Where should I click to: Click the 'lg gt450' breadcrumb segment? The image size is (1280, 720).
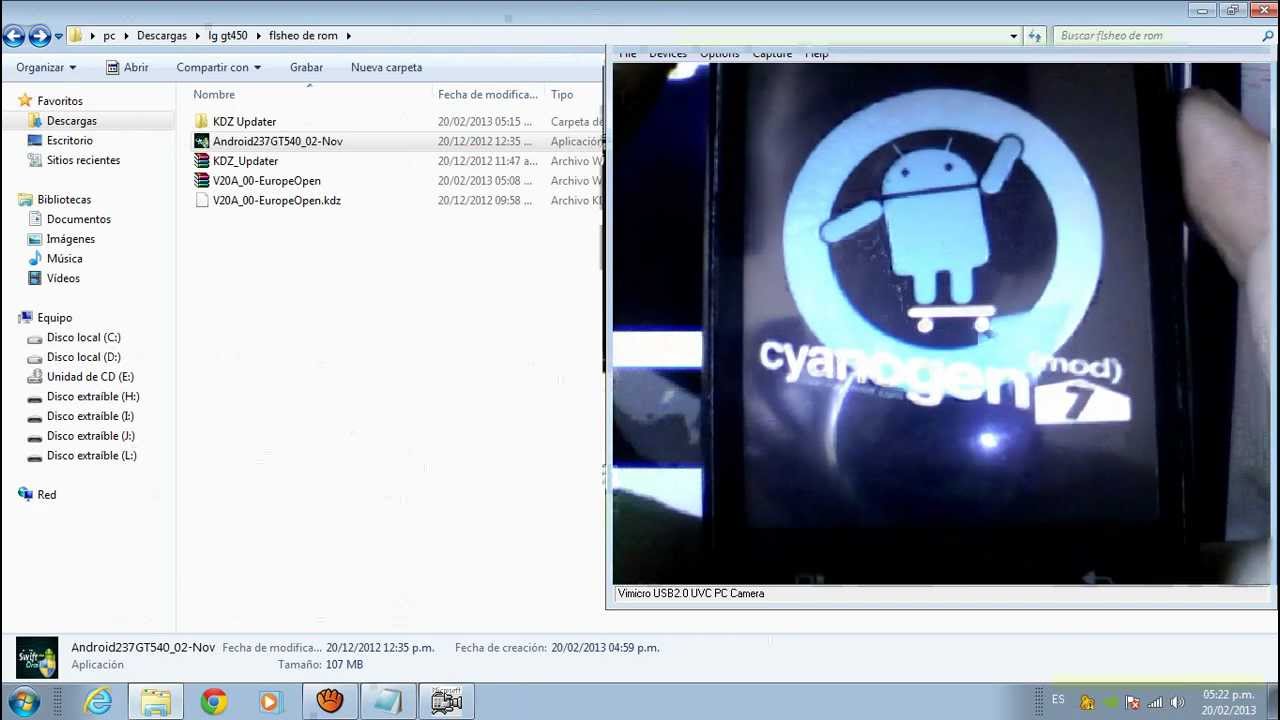coord(228,36)
